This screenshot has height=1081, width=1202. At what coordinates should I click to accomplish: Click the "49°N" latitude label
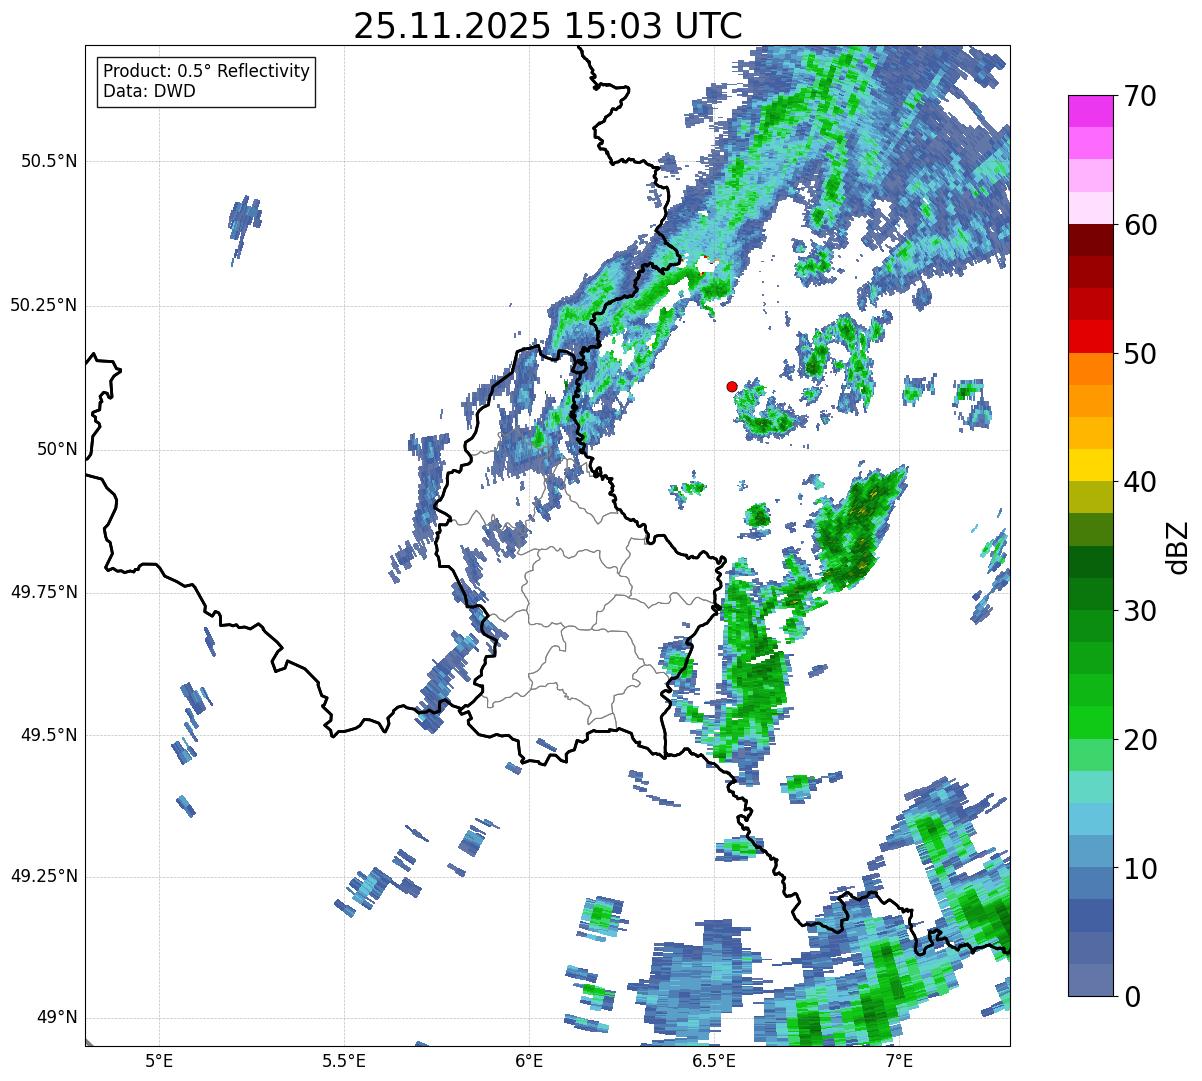click(57, 1018)
